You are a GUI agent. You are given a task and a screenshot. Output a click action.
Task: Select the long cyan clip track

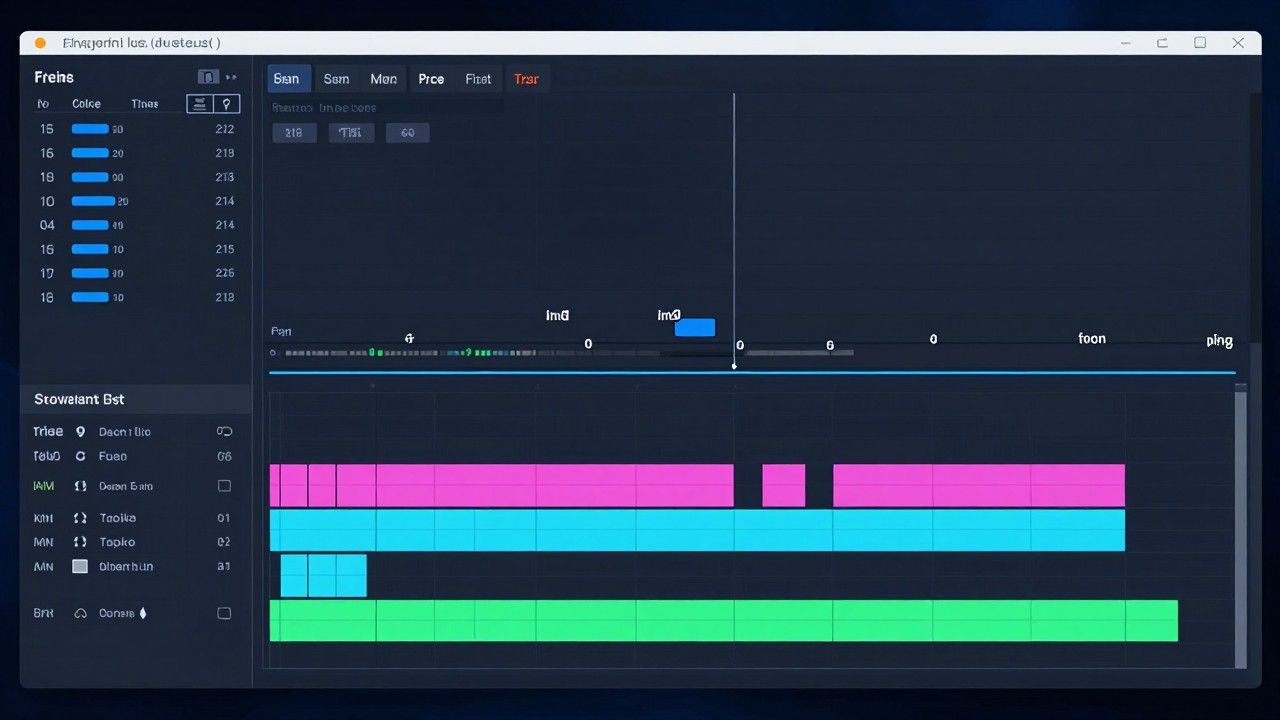click(x=697, y=530)
